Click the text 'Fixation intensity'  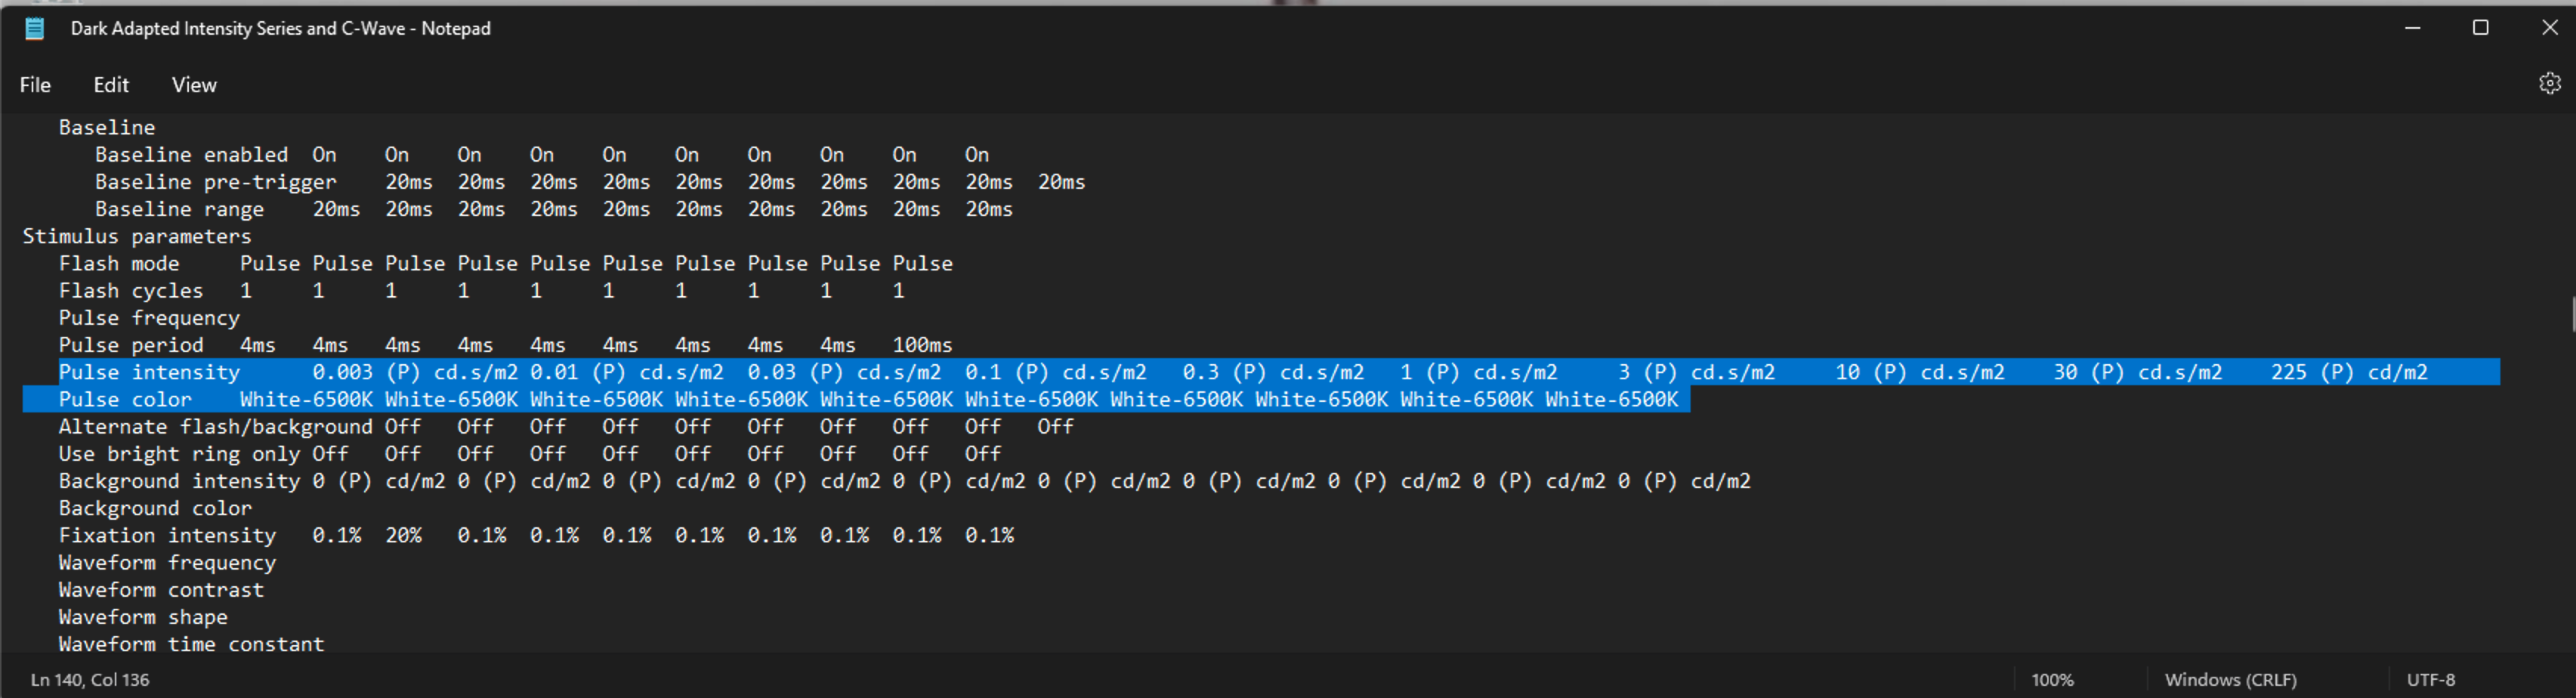[x=167, y=535]
